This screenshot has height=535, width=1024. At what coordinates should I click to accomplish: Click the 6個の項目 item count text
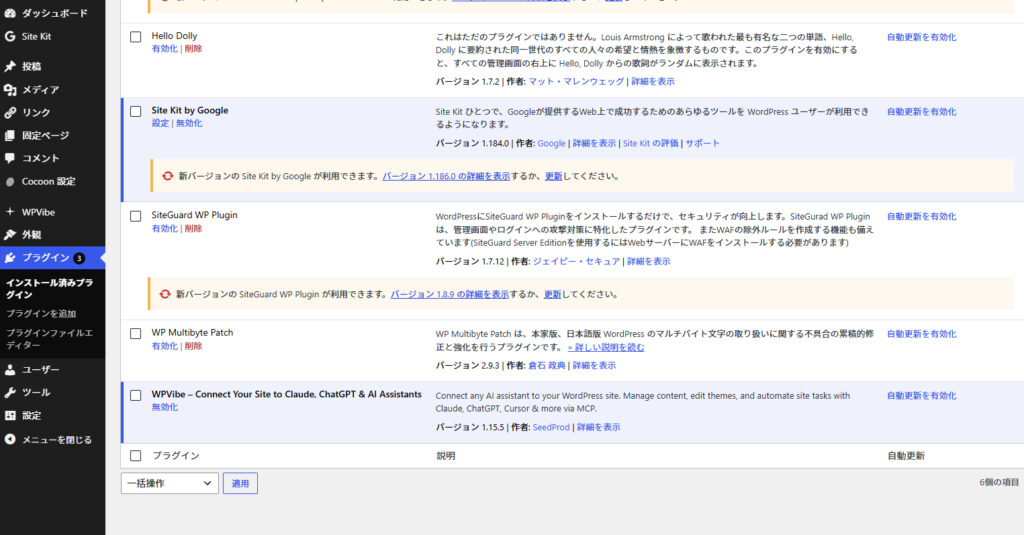(999, 482)
